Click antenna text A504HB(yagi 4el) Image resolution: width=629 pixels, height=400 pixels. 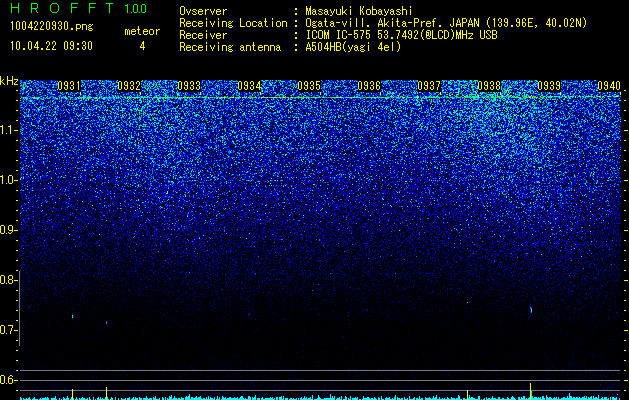353,47
